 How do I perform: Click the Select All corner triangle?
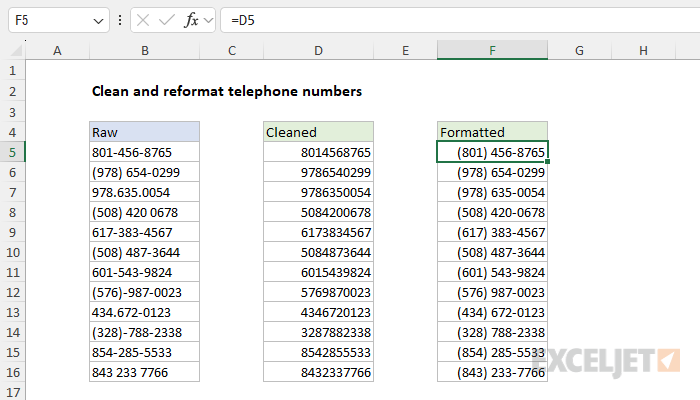coord(16,50)
